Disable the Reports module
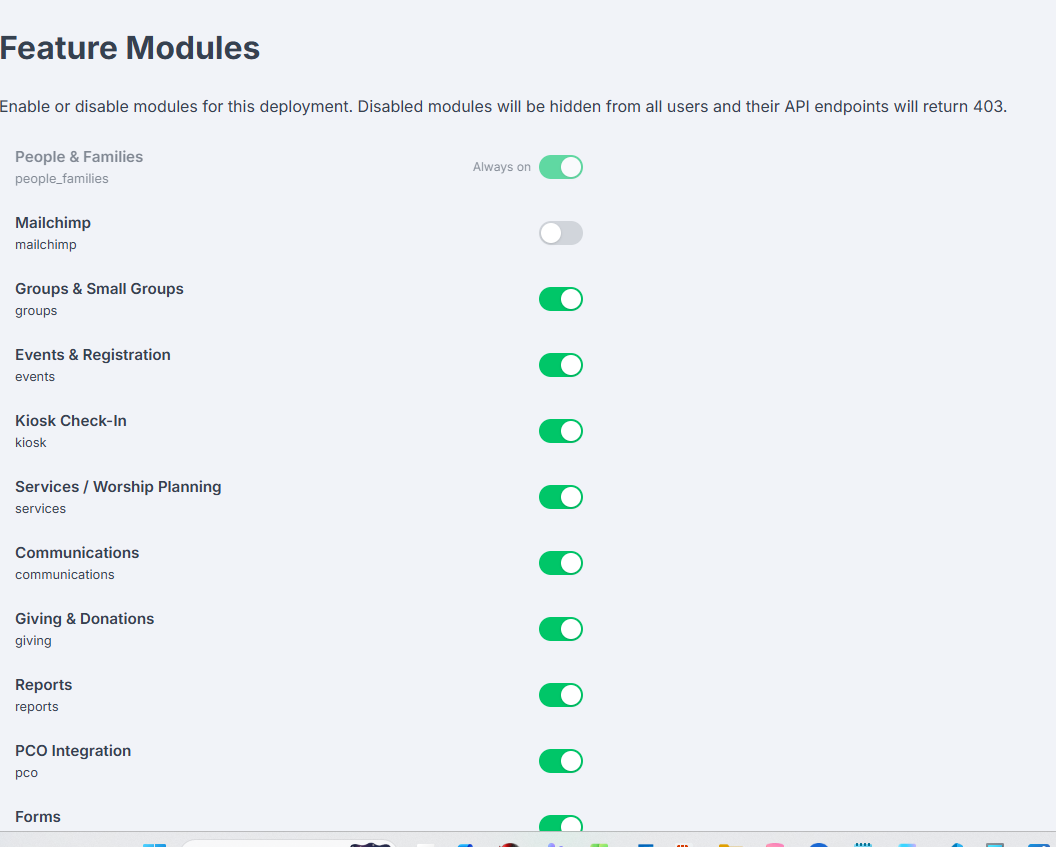 560,695
